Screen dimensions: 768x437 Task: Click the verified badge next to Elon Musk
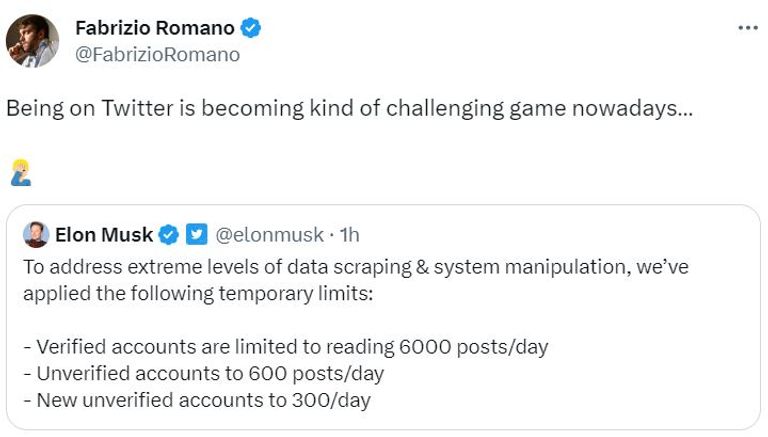(x=170, y=235)
